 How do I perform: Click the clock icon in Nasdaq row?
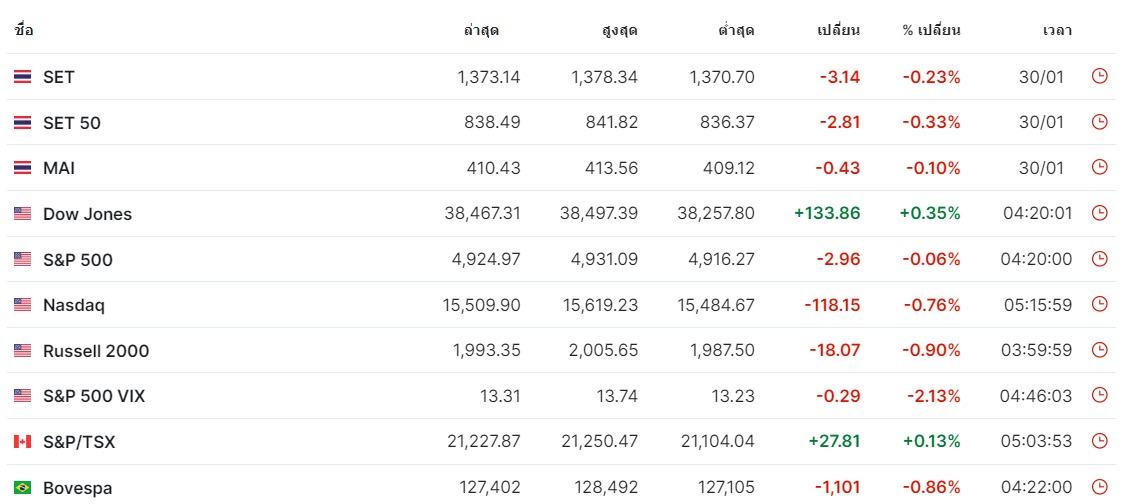pyautogui.click(x=1100, y=305)
